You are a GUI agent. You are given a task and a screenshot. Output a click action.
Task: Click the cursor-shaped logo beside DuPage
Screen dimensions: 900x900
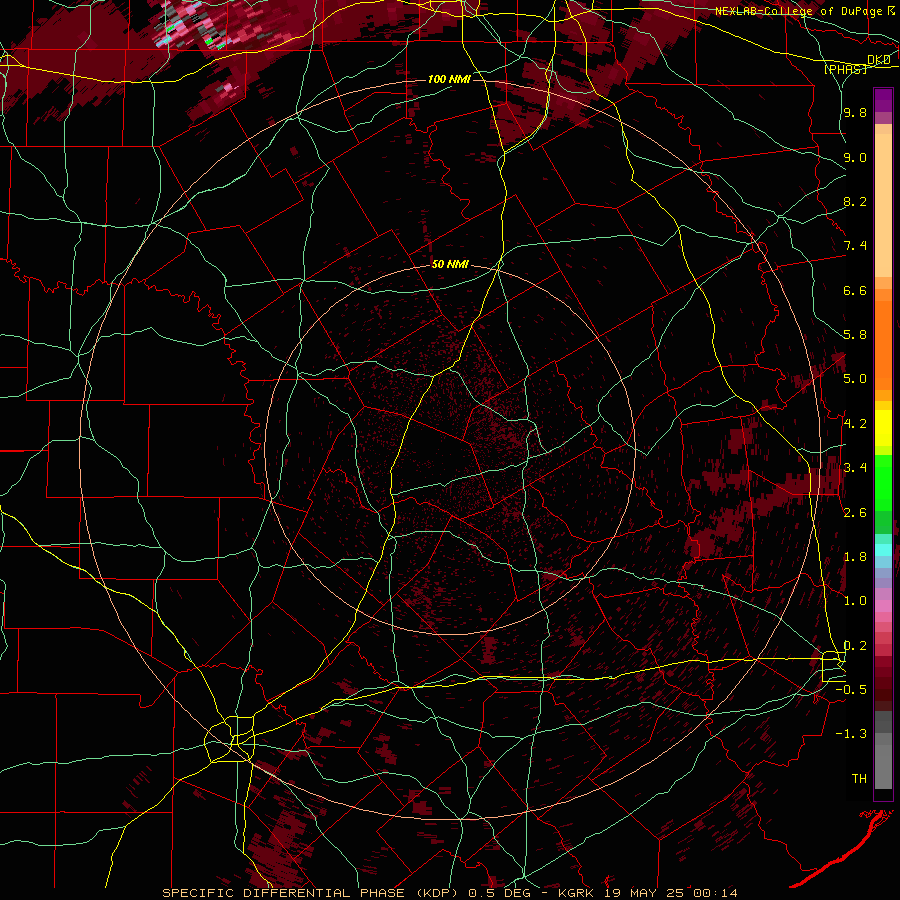pos(891,11)
